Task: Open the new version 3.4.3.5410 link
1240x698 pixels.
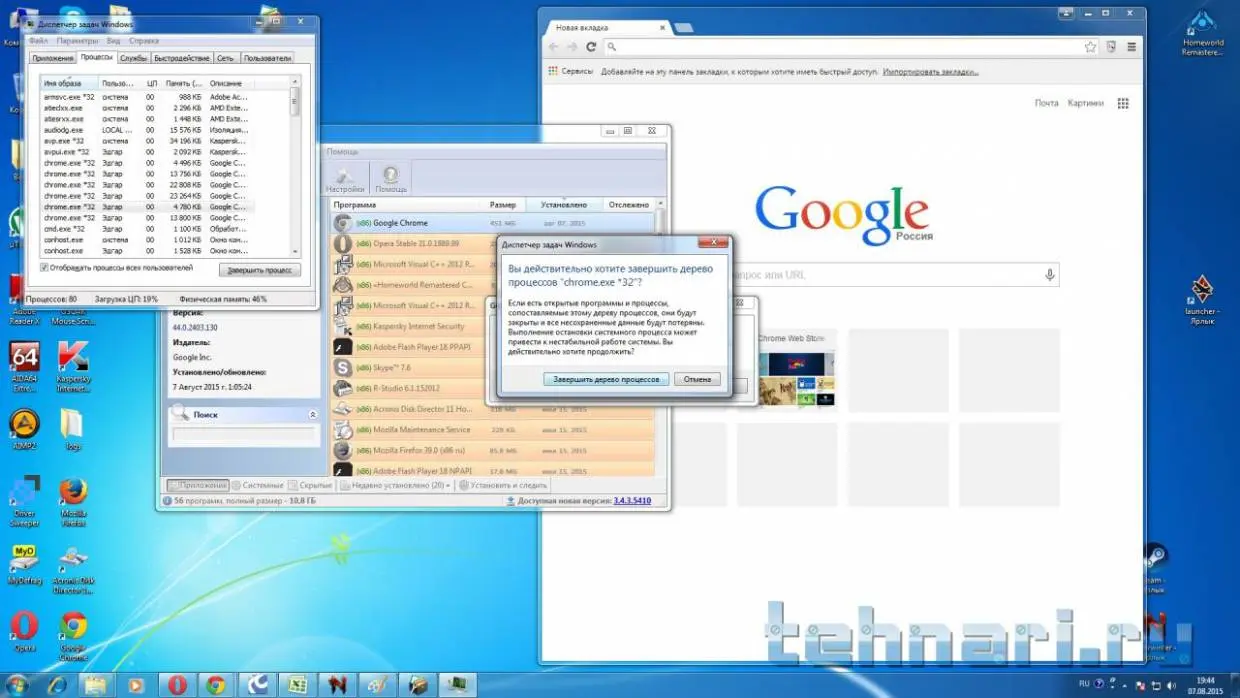Action: 631,500
